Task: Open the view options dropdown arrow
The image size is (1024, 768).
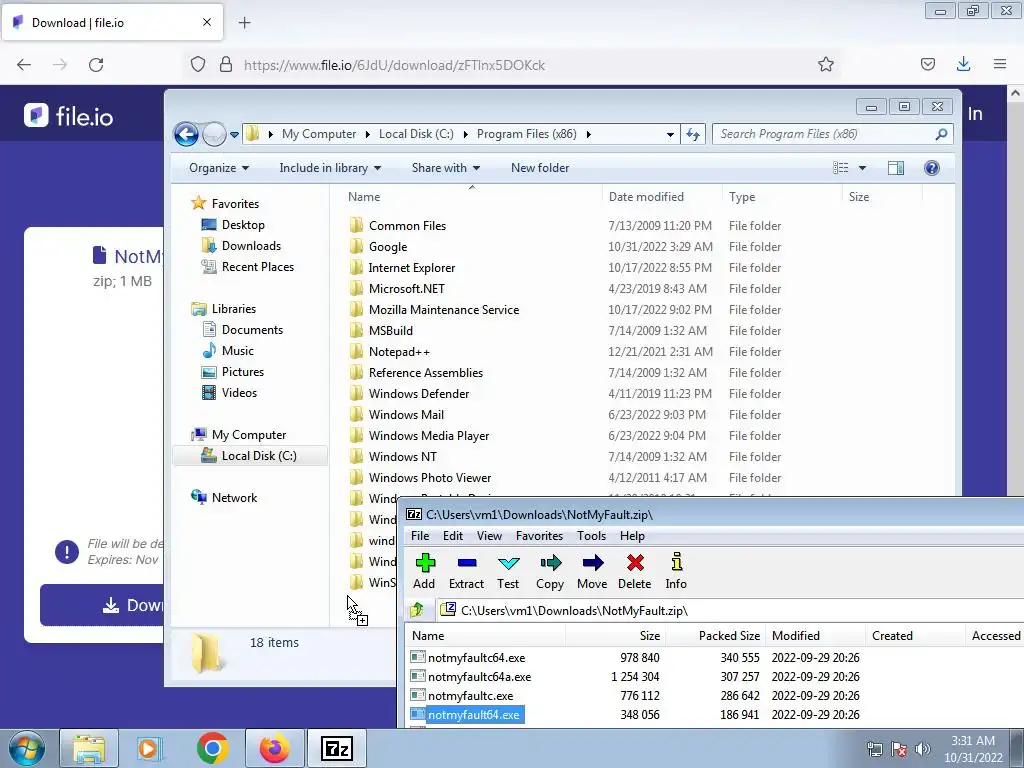Action: (862, 168)
